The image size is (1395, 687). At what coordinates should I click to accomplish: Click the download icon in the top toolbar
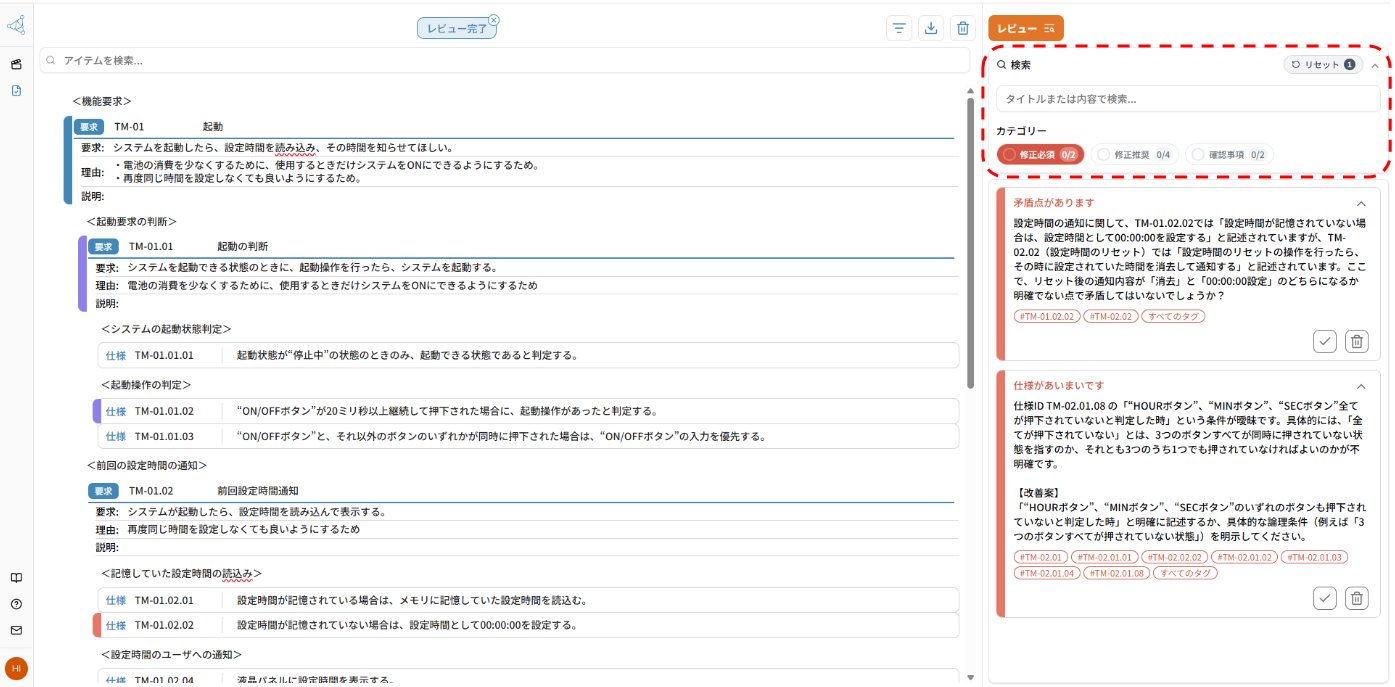[931, 29]
